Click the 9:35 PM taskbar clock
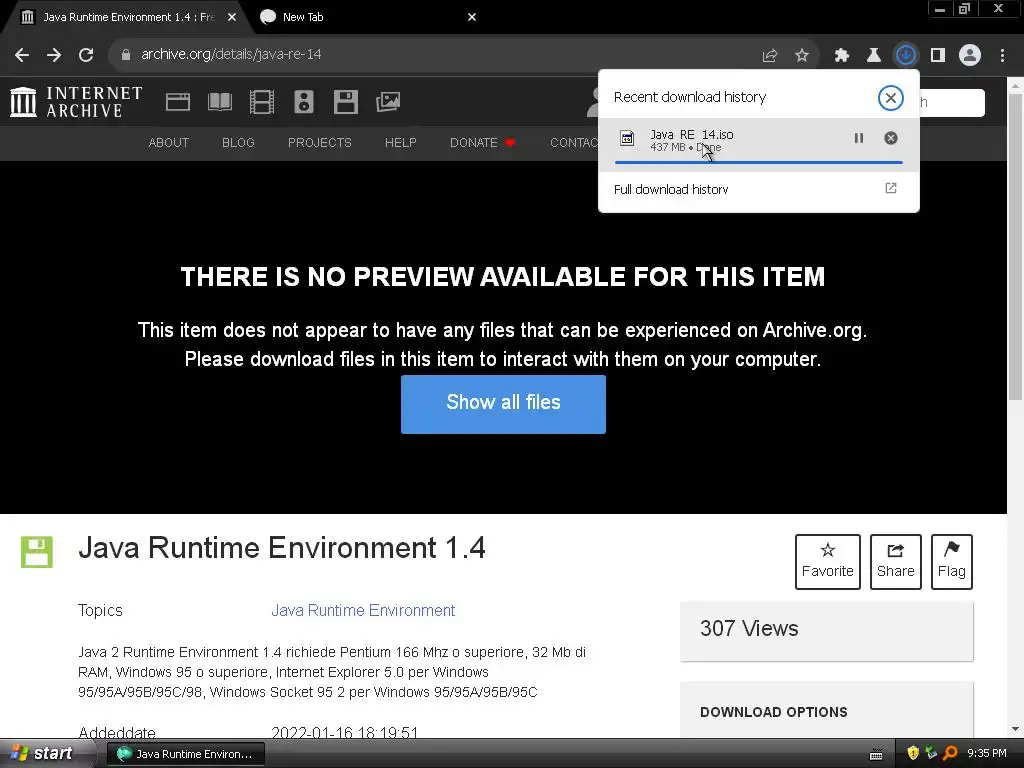The width and height of the screenshot is (1024, 768). click(x=987, y=754)
